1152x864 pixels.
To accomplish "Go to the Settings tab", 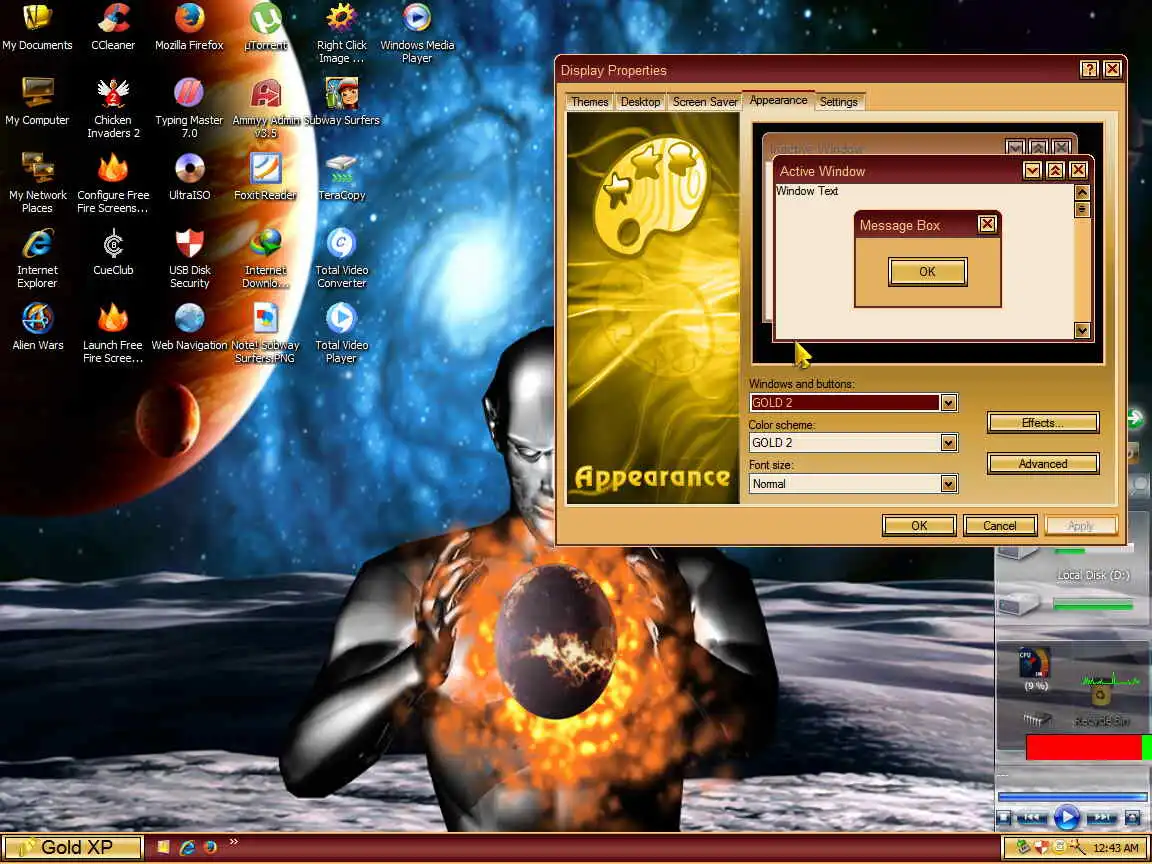I will 838,102.
